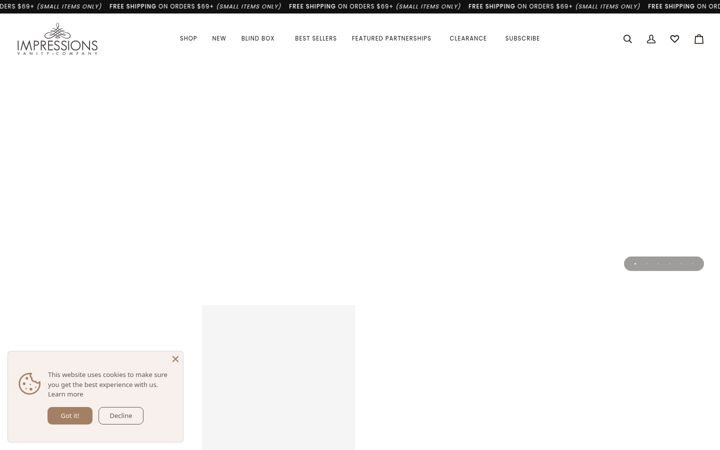The width and height of the screenshot is (720, 450).
Task: Select the first slideshow pagination dot
Action: pyautogui.click(x=635, y=264)
